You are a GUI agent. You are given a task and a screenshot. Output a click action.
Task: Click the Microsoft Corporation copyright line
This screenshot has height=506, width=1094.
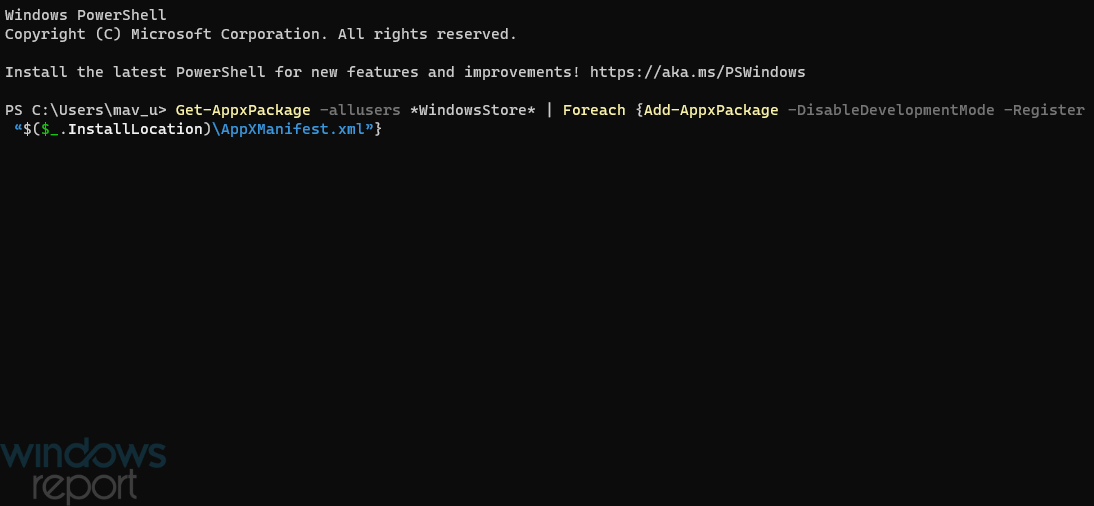pos(261,34)
